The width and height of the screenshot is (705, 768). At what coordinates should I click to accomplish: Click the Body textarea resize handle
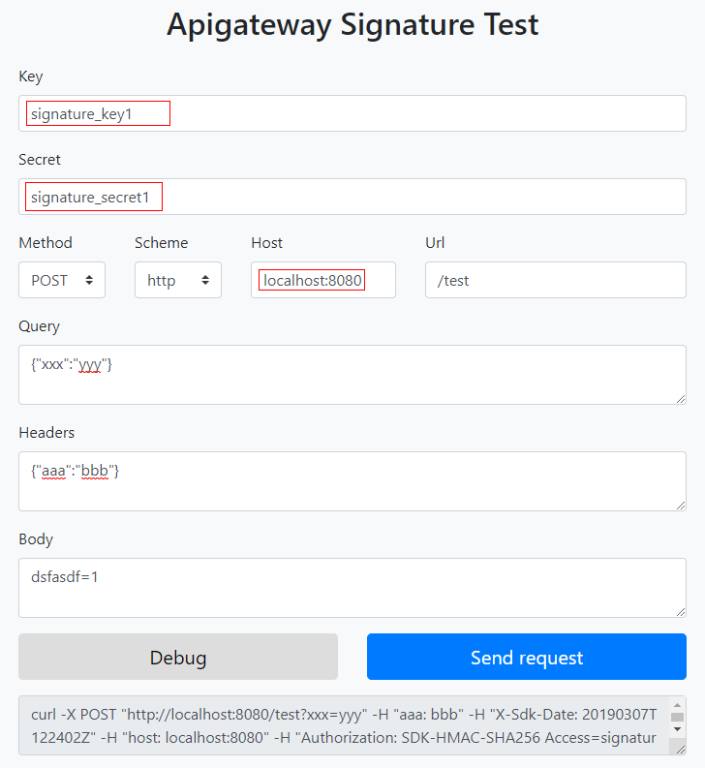pos(681,612)
